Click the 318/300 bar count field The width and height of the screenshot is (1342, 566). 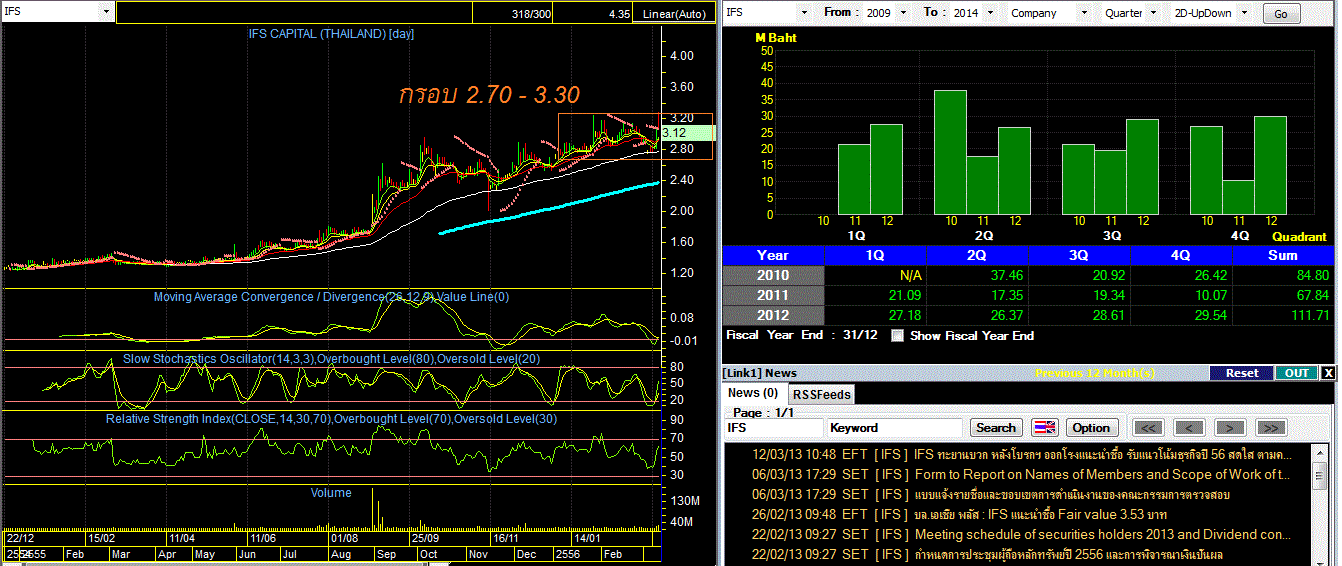coord(513,13)
